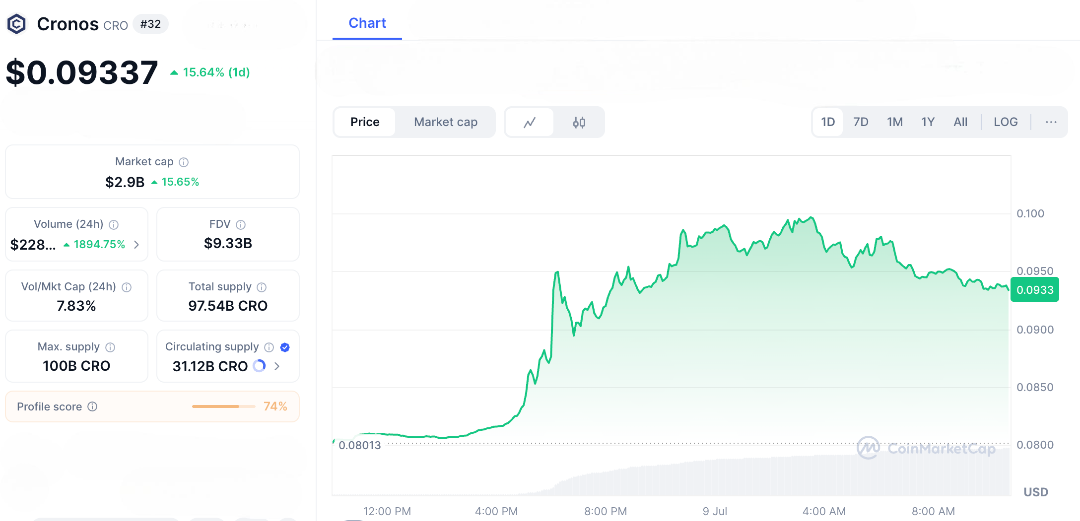
Task: Open chart more options ellipsis
Action: 1051,122
